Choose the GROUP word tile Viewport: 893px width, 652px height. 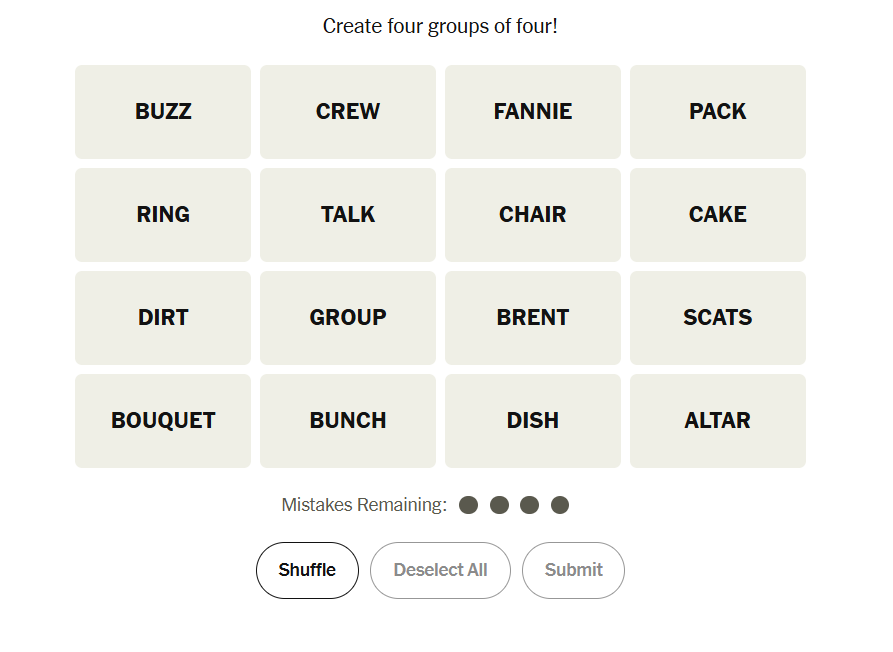(x=348, y=318)
